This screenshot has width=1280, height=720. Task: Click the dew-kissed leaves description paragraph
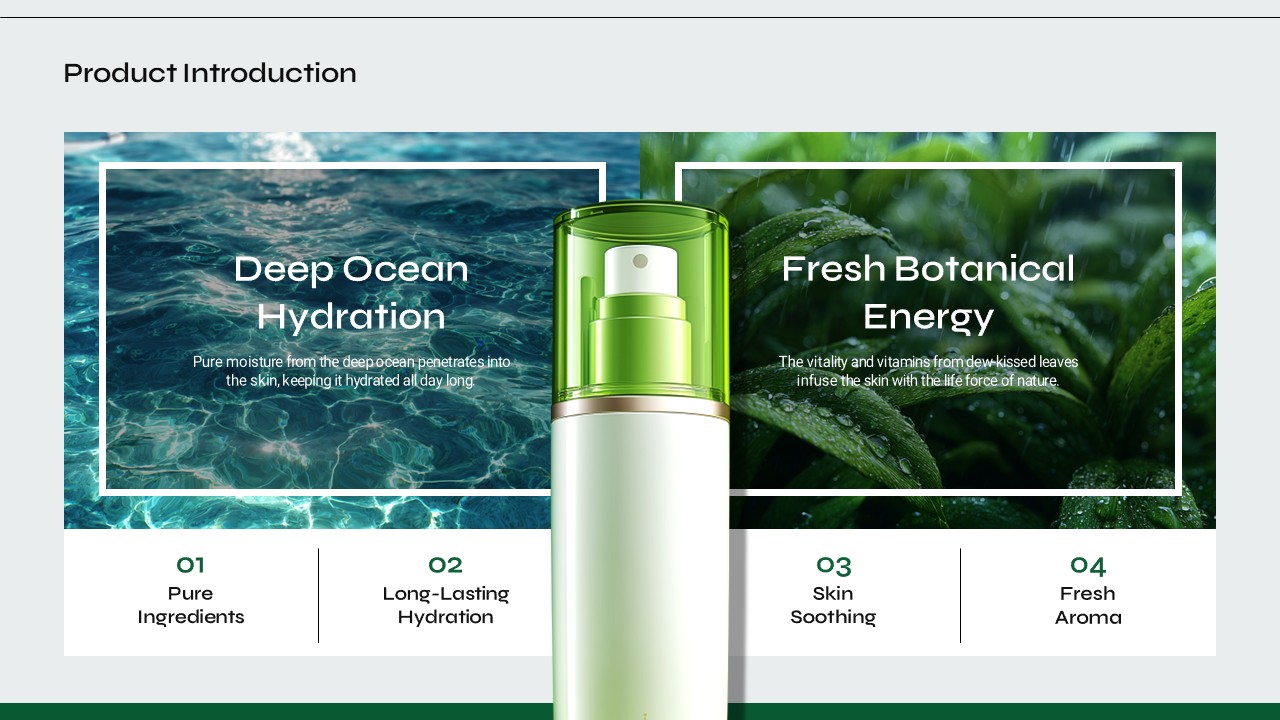point(928,371)
